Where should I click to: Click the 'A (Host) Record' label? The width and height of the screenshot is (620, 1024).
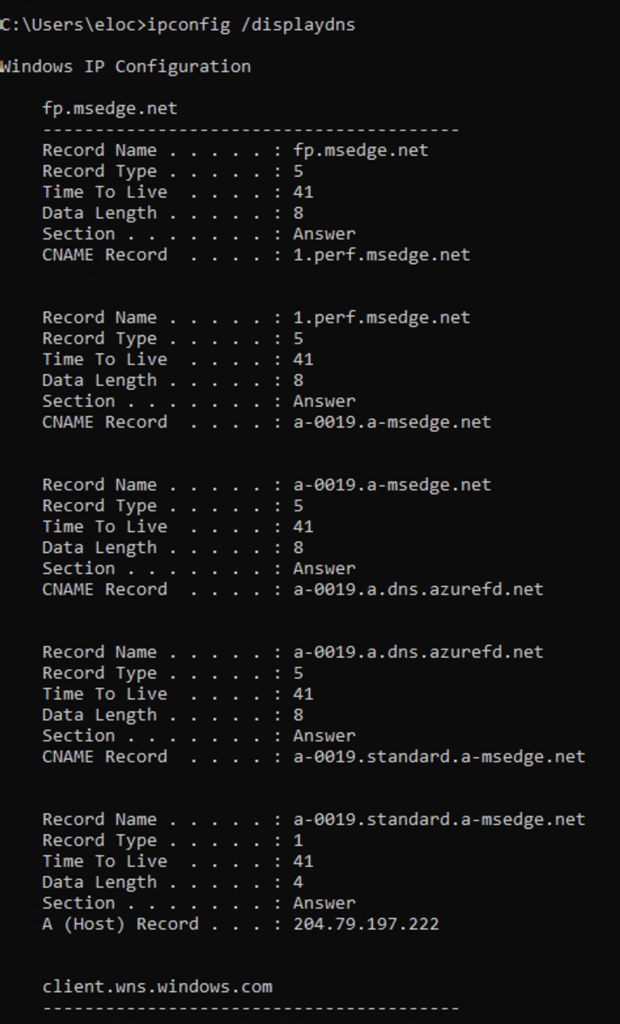coord(120,924)
